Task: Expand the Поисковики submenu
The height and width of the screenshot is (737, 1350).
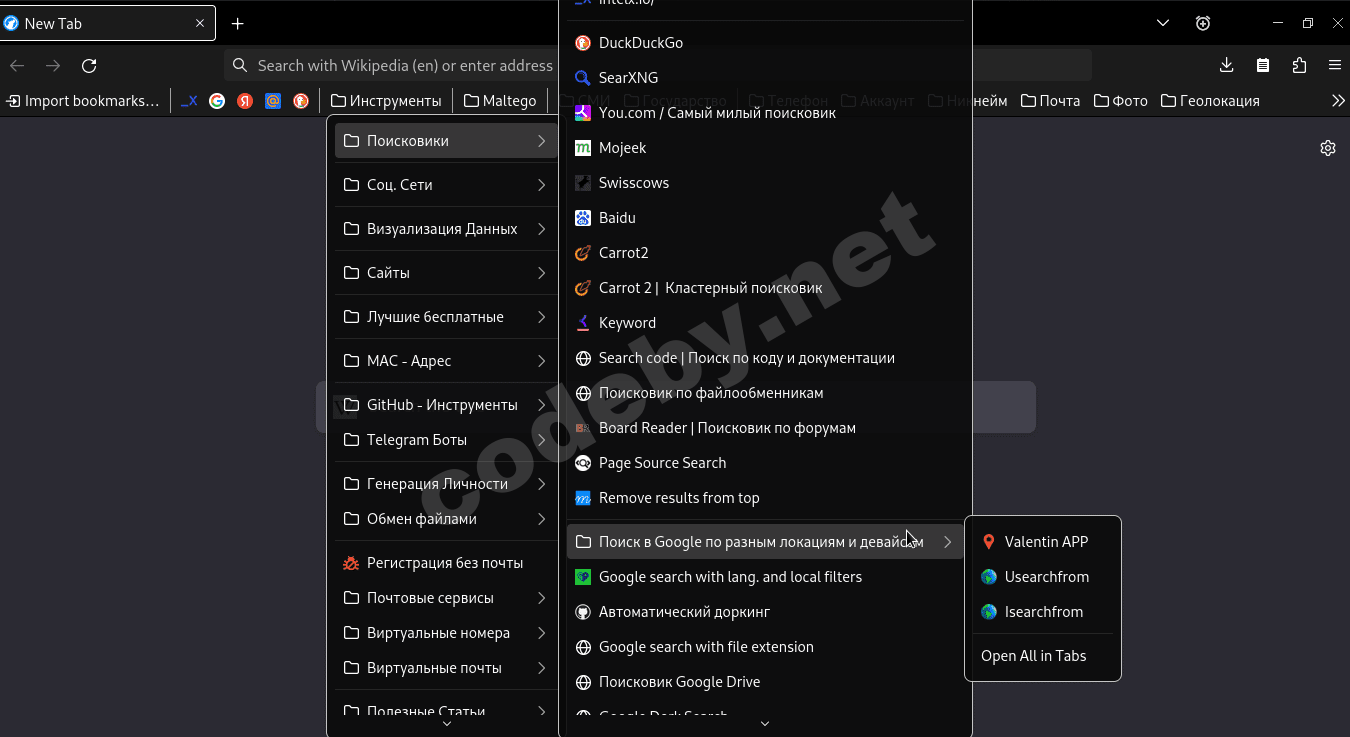Action: click(445, 141)
